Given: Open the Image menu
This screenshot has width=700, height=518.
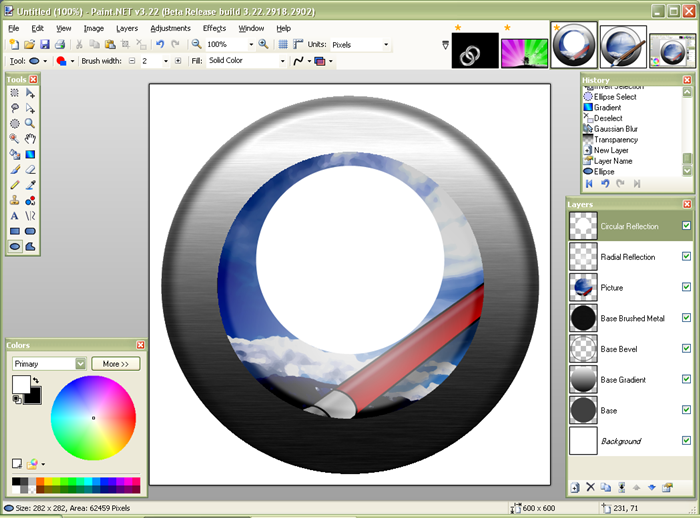Looking at the screenshot, I should point(94,28).
